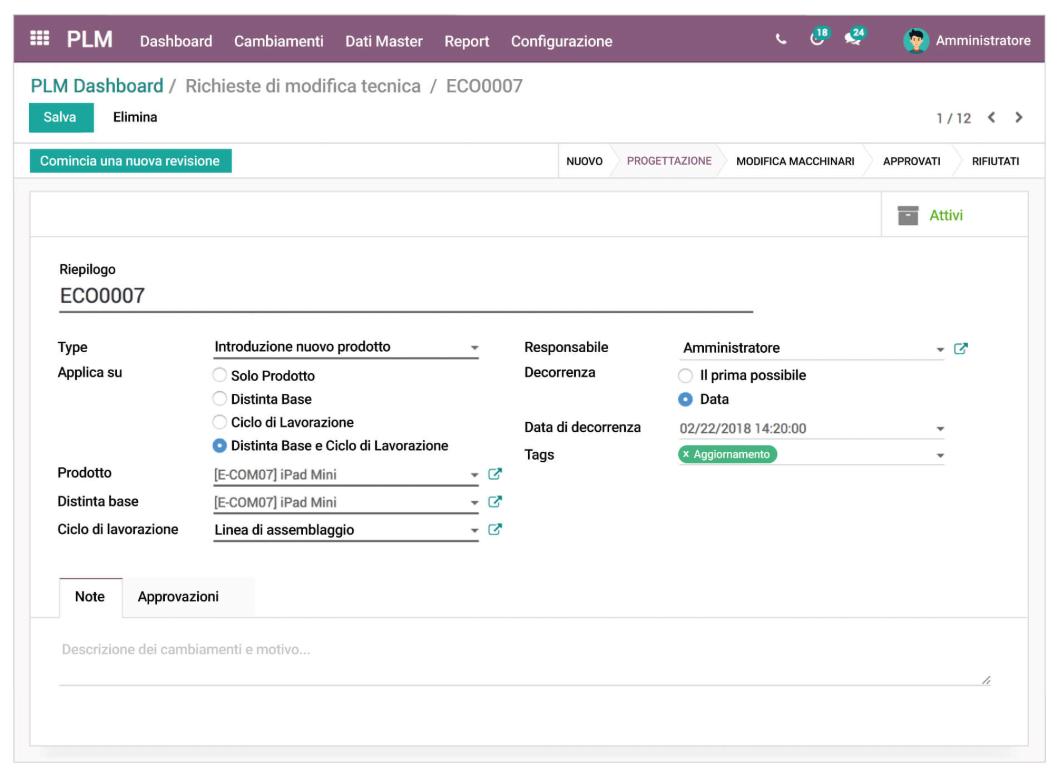Expand the Distinta base dropdown
Viewport: 1058px width, 775px height.
click(475, 503)
